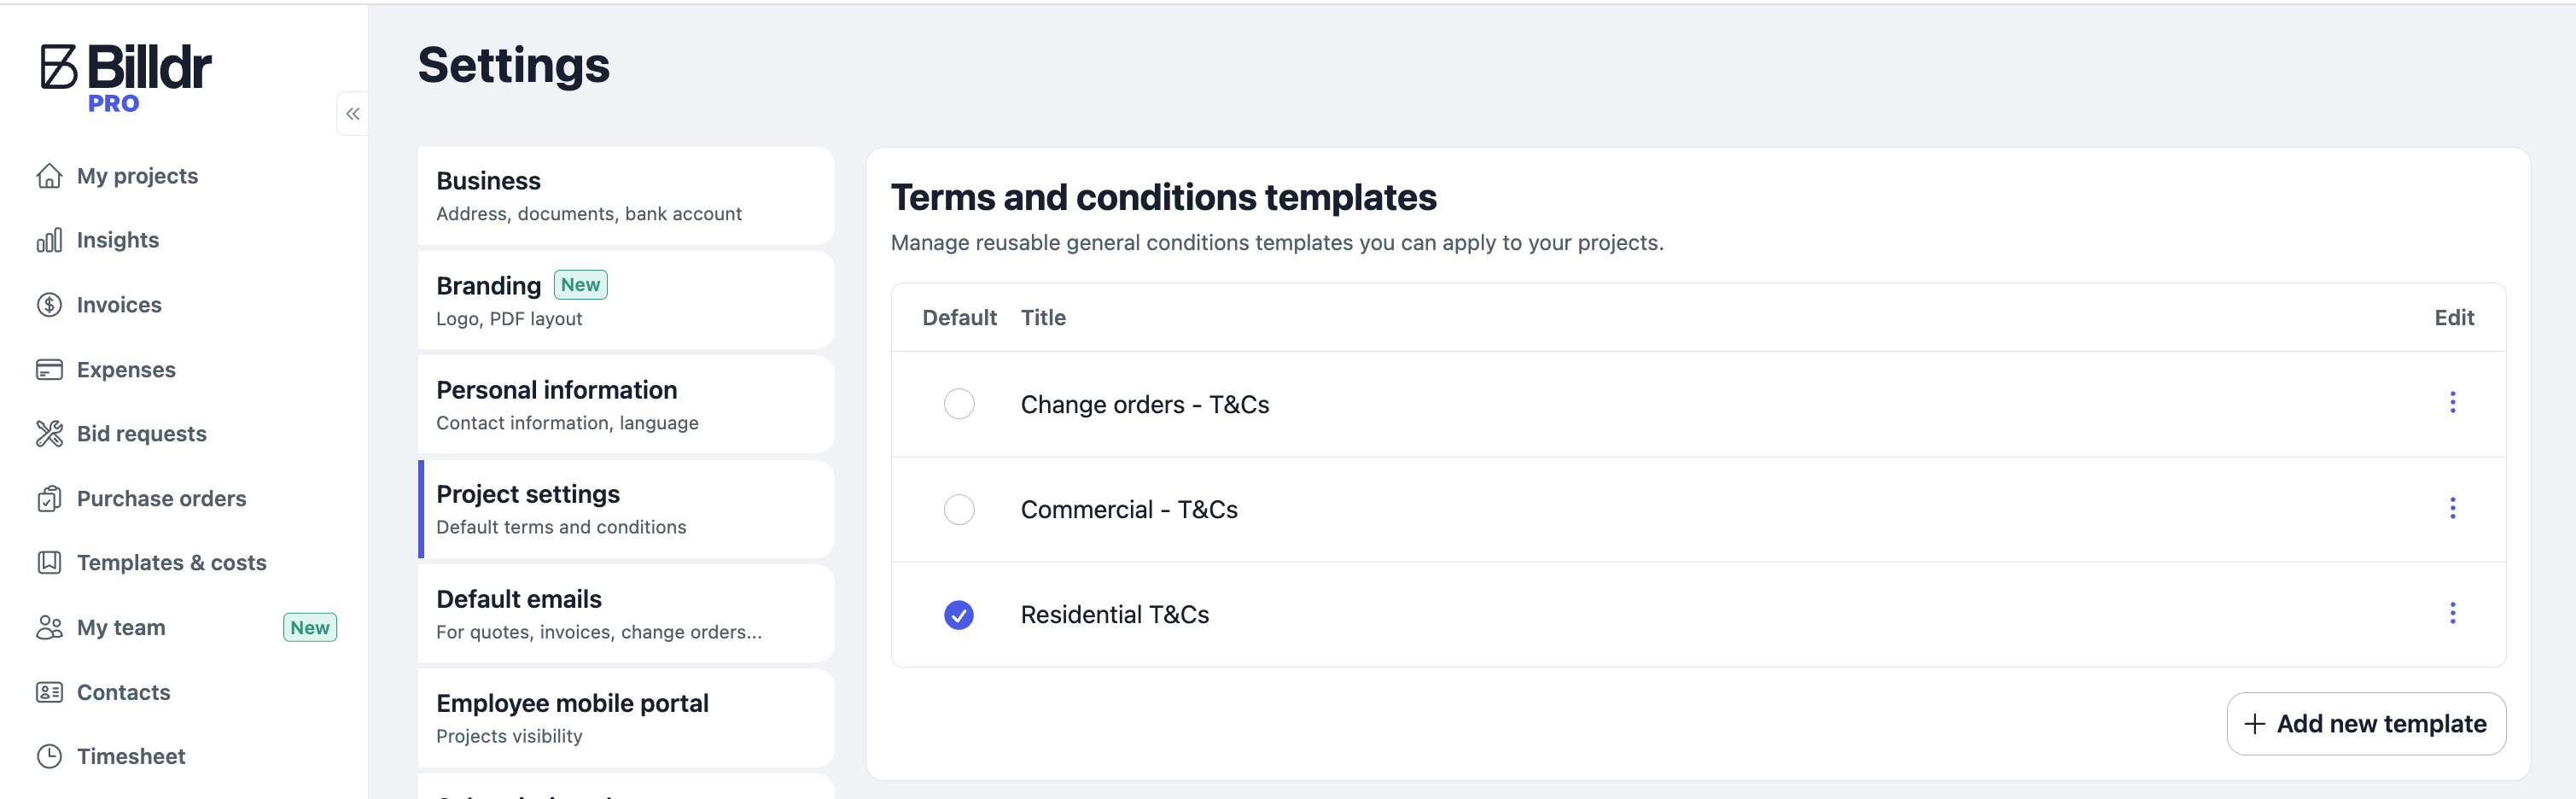The width and height of the screenshot is (2576, 799).
Task: Open edit menu for Change orders - T&Cs
Action: pyautogui.click(x=2452, y=403)
